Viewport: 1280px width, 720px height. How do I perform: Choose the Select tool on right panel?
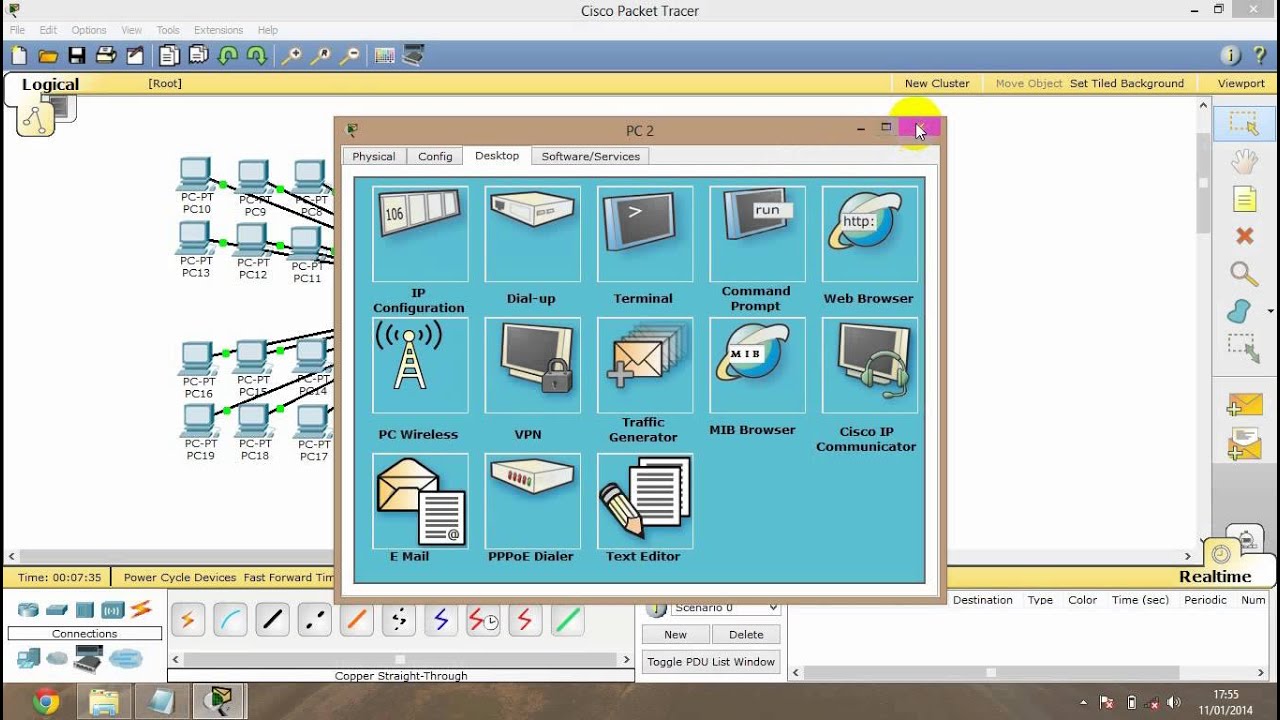1243,124
